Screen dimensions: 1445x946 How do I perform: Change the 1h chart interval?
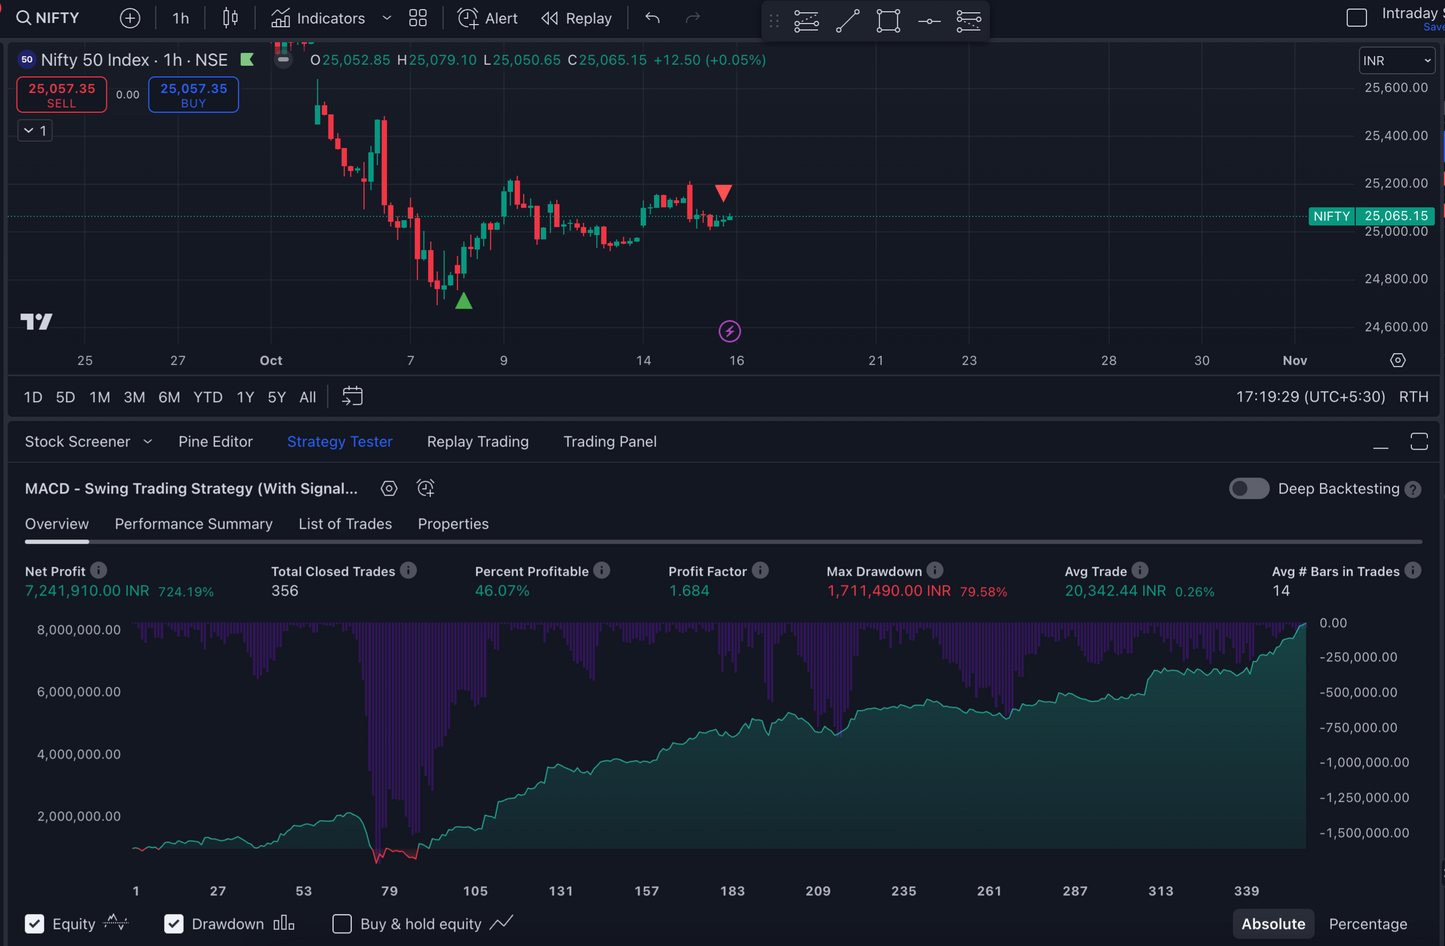coord(180,18)
